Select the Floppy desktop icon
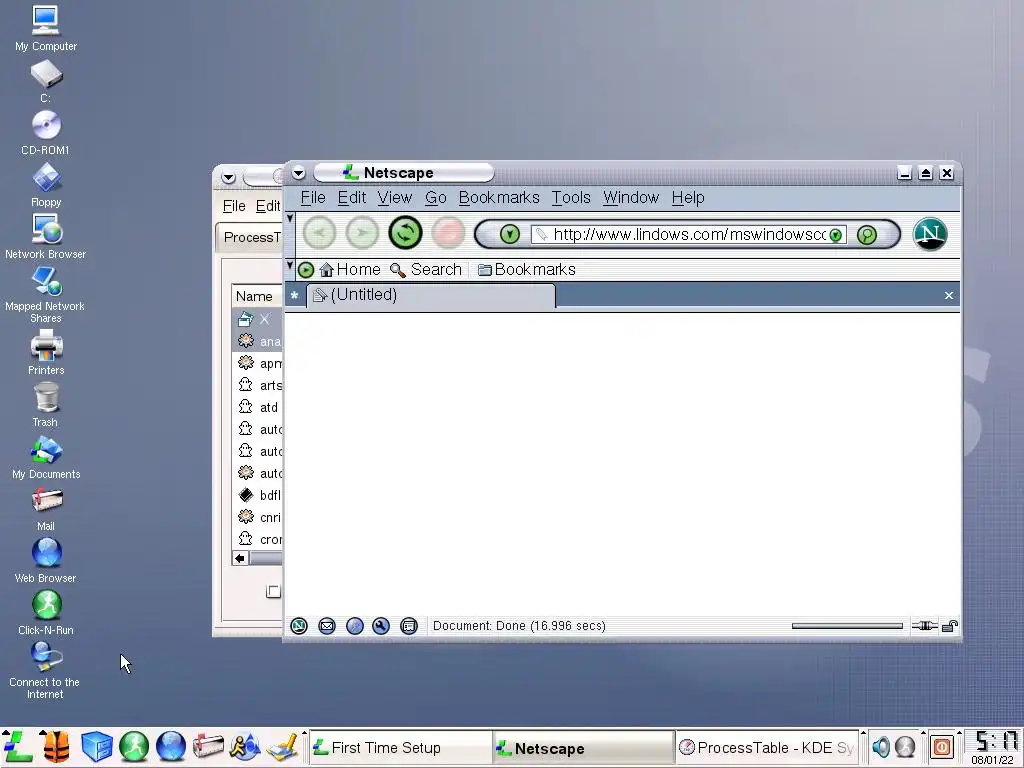This screenshot has width=1024, height=768. click(x=46, y=185)
